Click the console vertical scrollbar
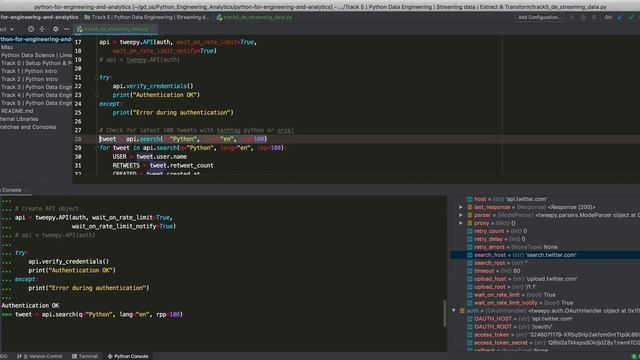The image size is (640, 360). click(x=444, y=313)
